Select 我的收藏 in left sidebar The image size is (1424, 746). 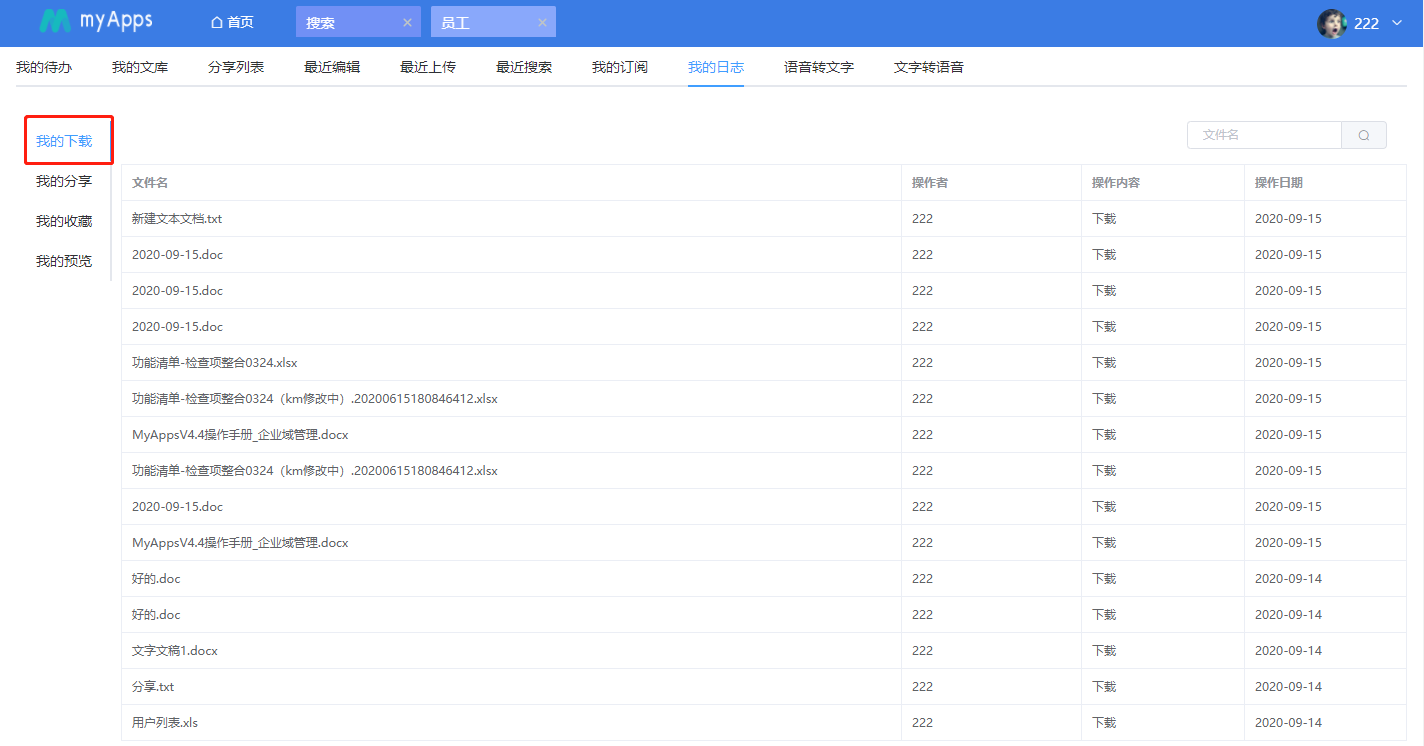coord(64,221)
